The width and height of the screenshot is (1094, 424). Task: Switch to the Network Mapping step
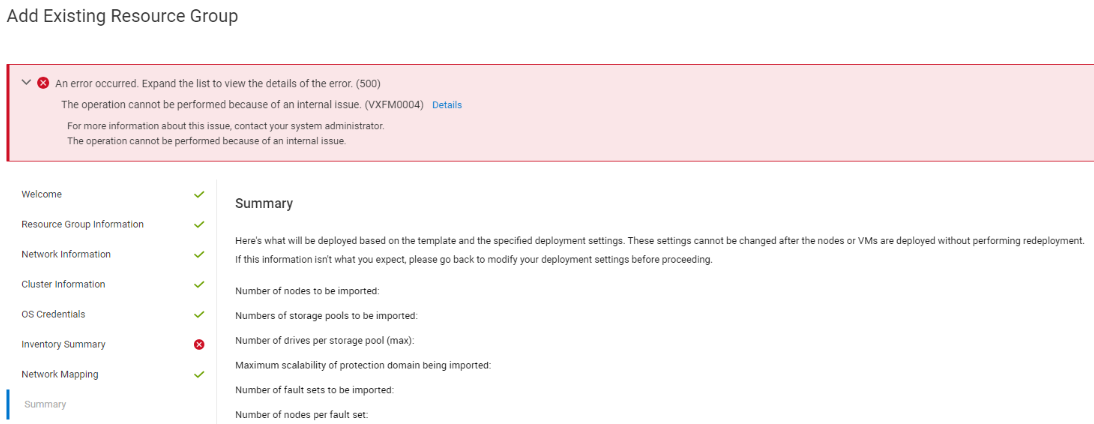[59, 374]
